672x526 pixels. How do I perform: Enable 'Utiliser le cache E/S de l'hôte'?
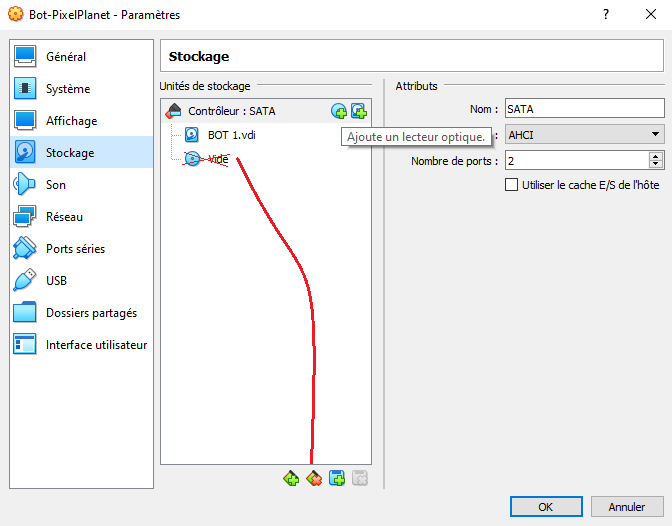coord(512,185)
